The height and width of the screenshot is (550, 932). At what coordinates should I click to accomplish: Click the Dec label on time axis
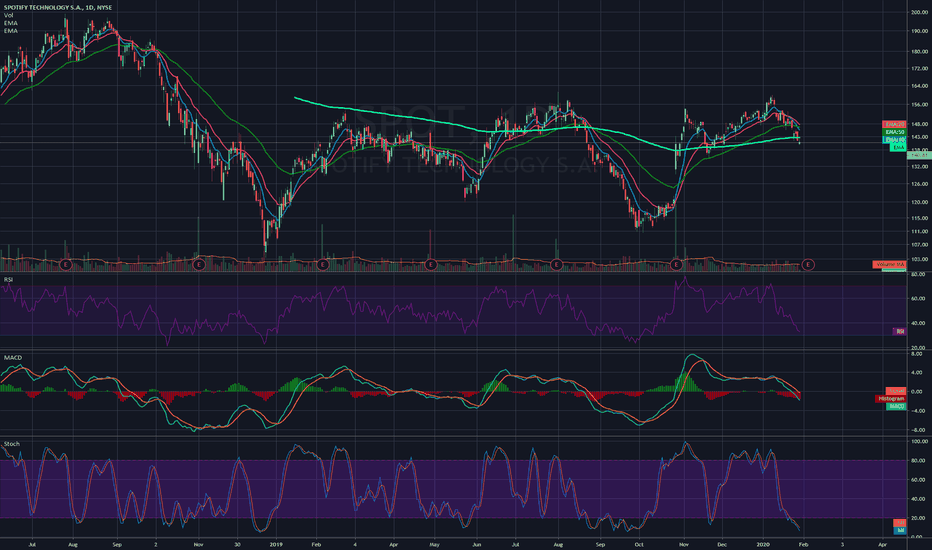[x=722, y=544]
